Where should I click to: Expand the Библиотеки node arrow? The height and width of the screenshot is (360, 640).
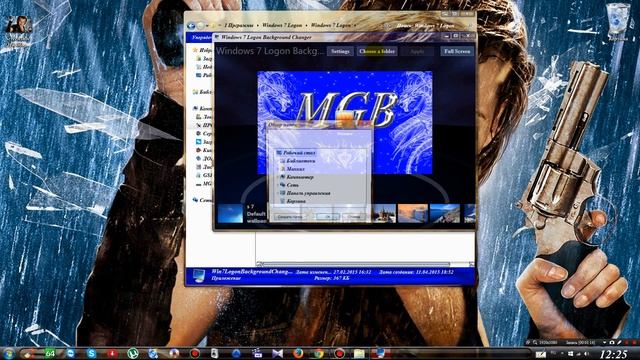[278, 161]
